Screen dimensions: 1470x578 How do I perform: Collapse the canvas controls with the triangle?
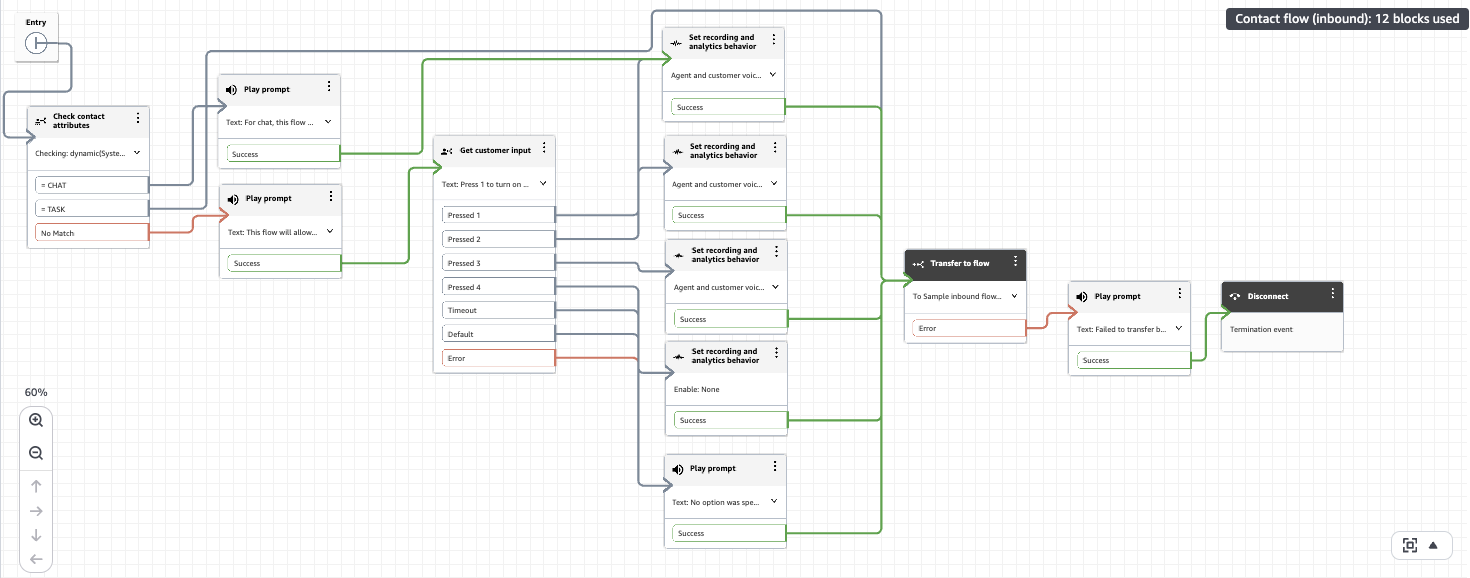click(x=1433, y=545)
